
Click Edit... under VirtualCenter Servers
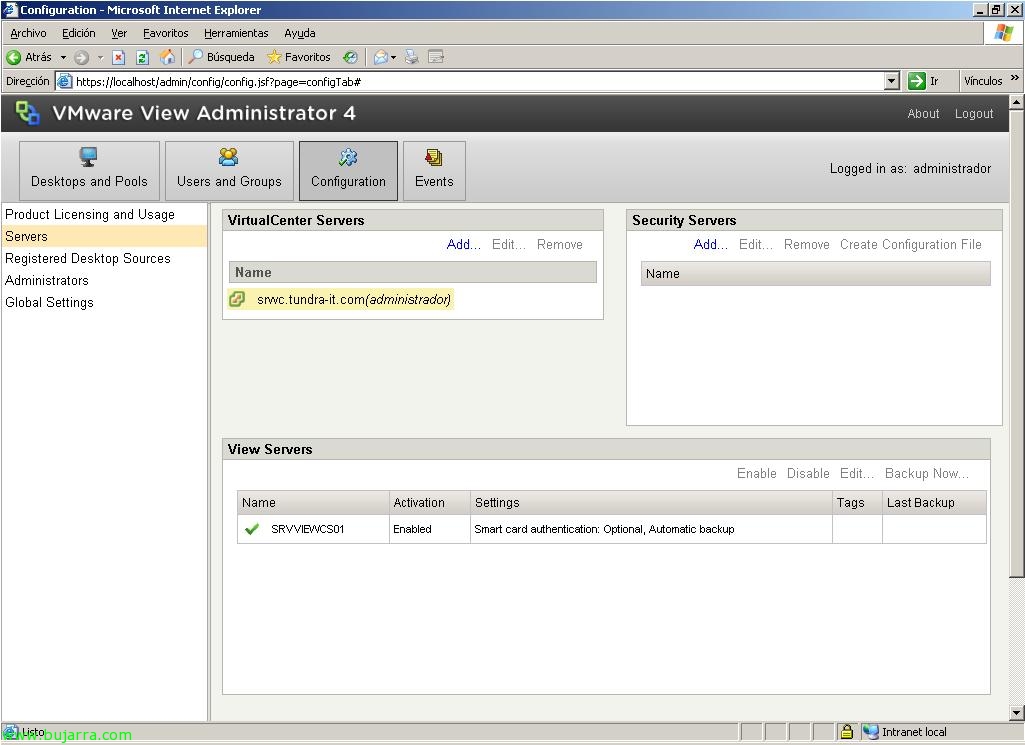pyautogui.click(x=509, y=244)
